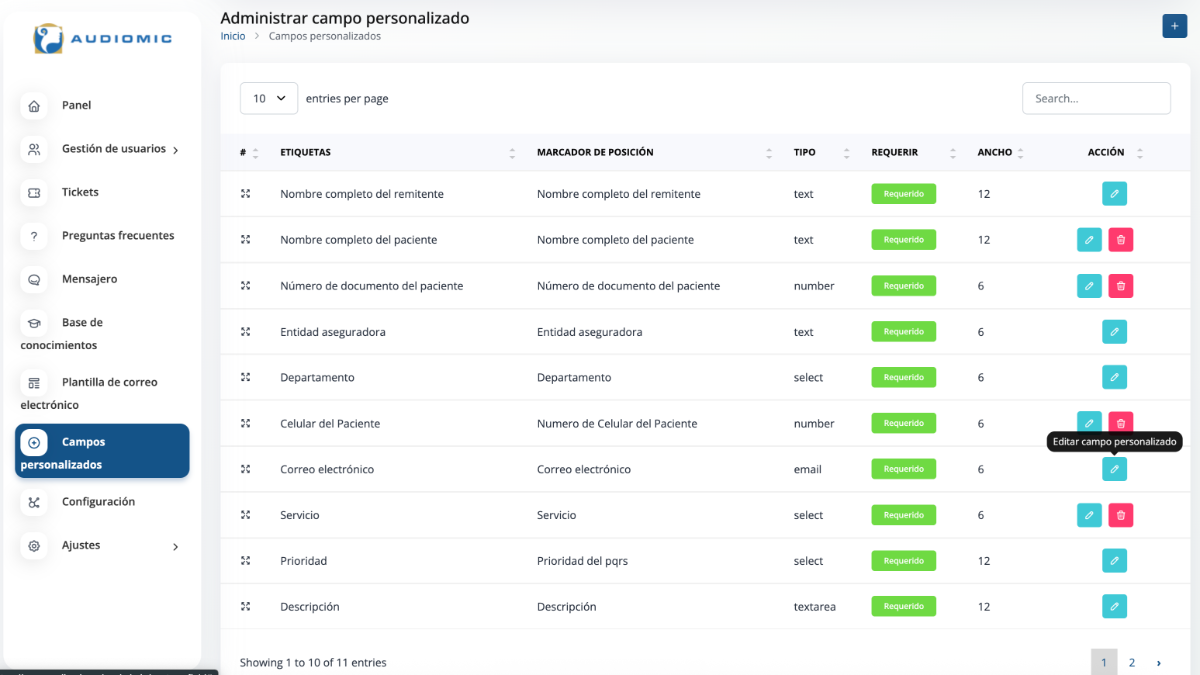Go to Preguntas frecuentes in sidebar
Viewport: 1200px width, 675px height.
(x=117, y=236)
